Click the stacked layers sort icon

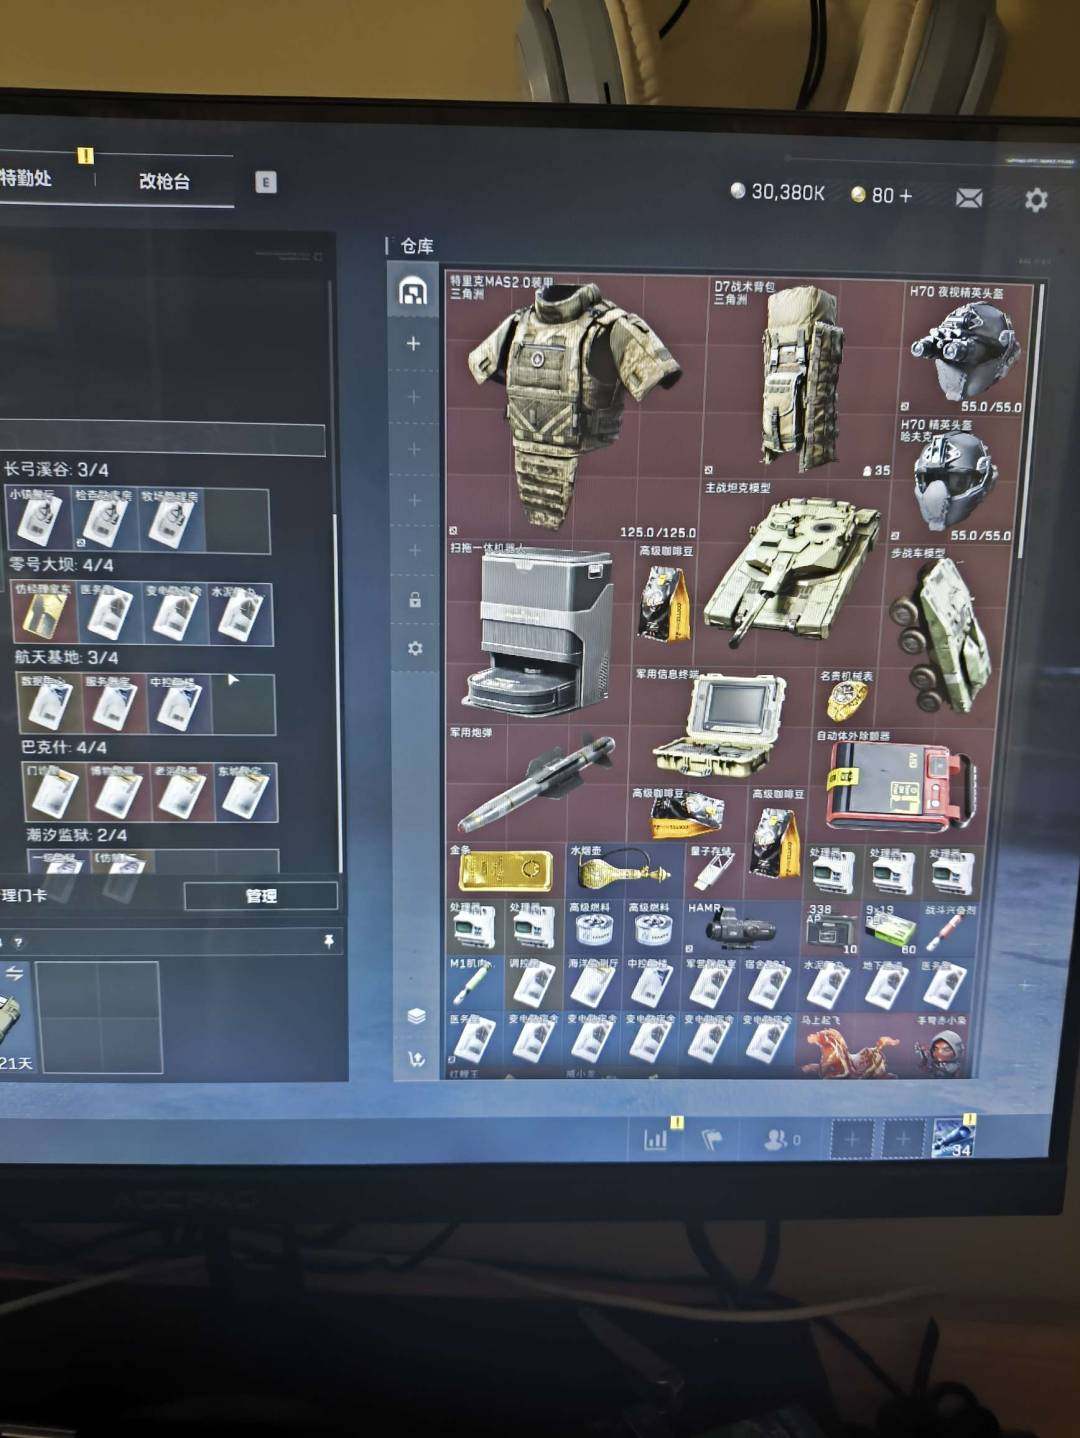click(416, 1015)
